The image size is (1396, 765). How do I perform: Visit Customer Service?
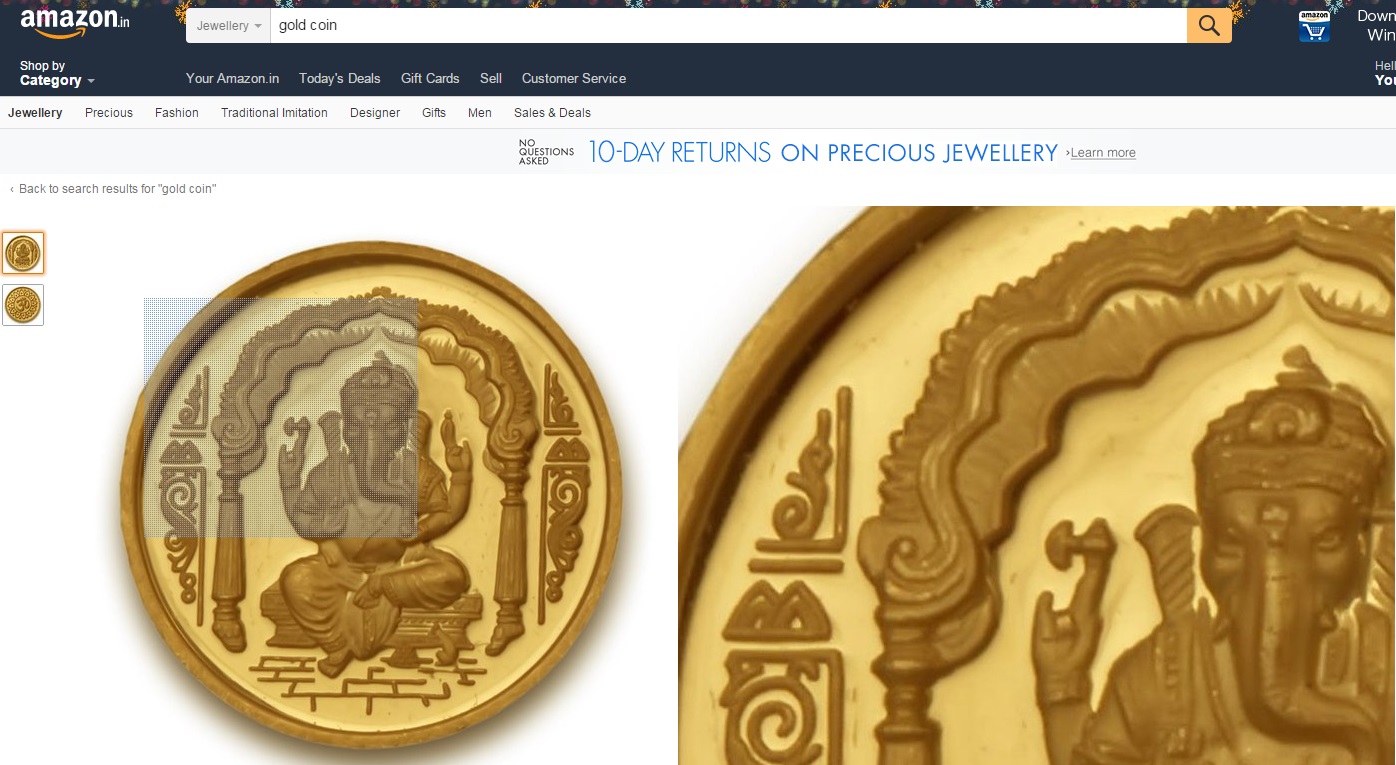574,78
